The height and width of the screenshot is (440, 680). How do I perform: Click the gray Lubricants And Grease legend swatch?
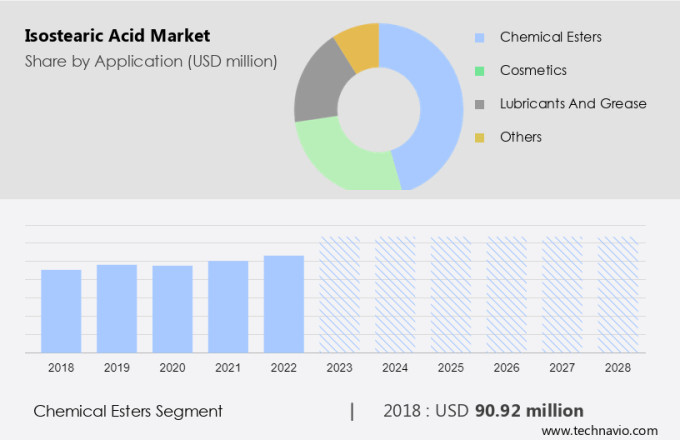coord(480,104)
